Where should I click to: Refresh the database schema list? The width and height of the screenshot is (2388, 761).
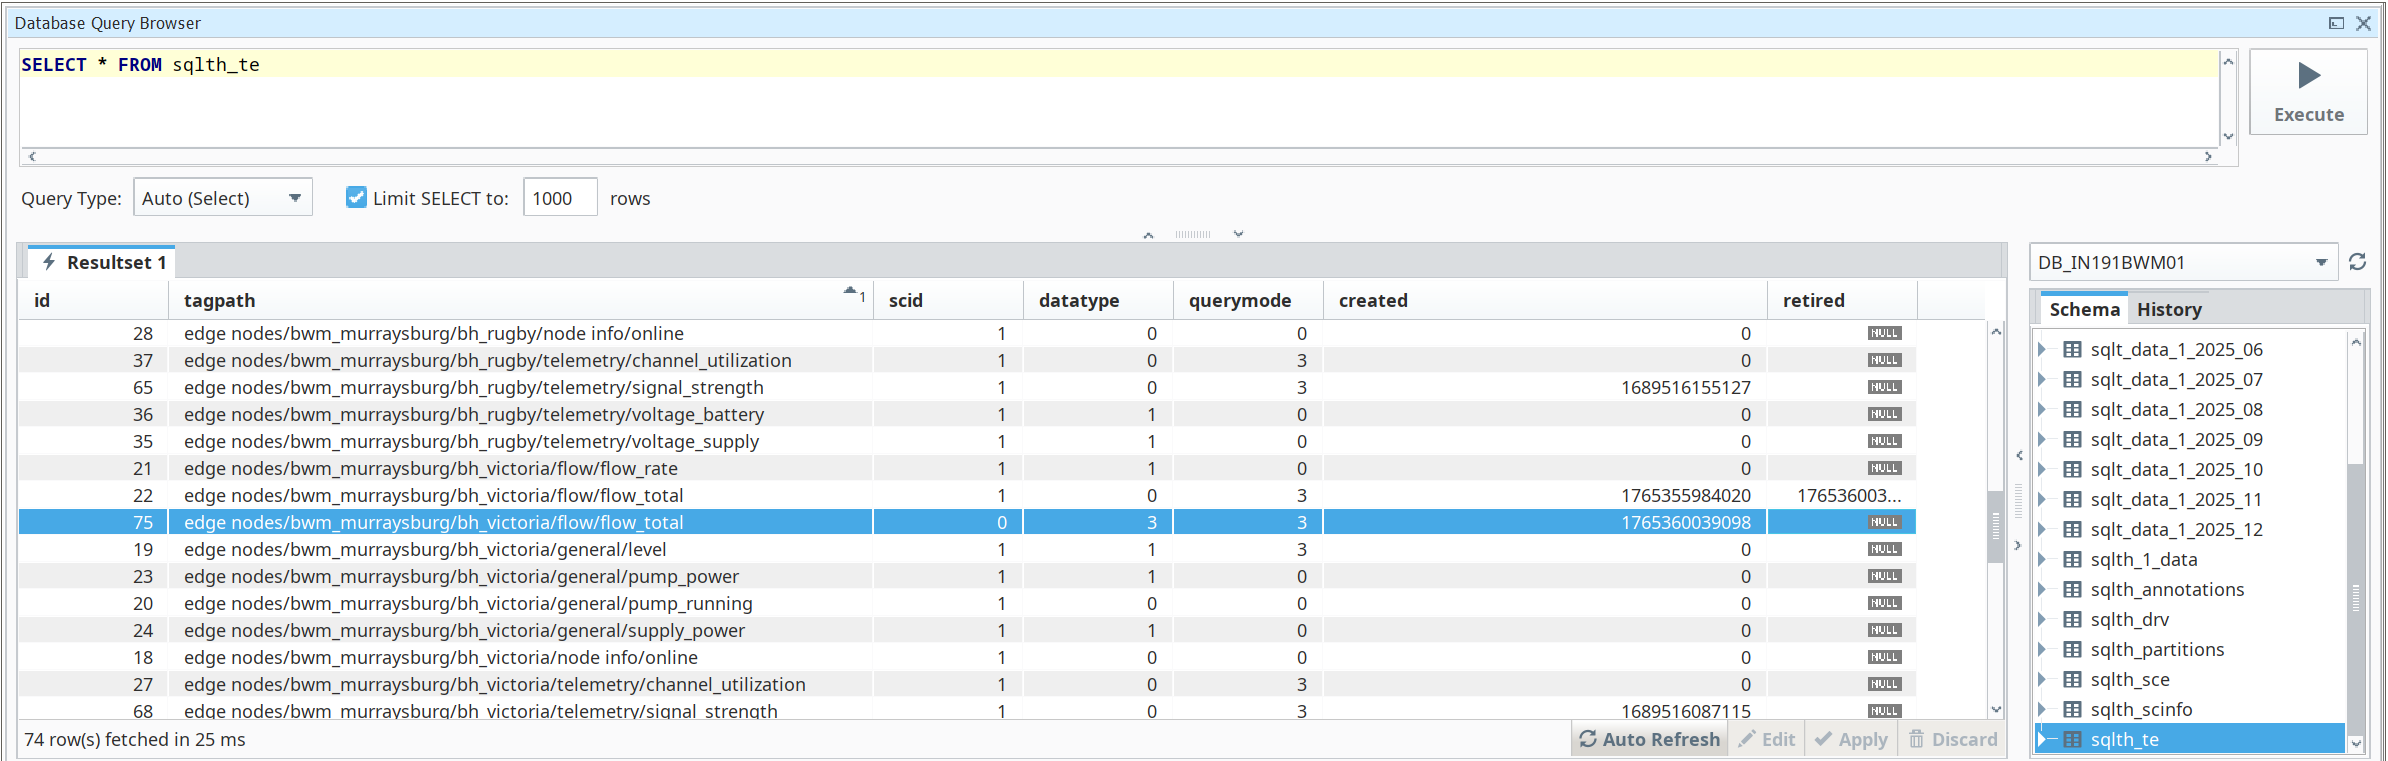2357,262
